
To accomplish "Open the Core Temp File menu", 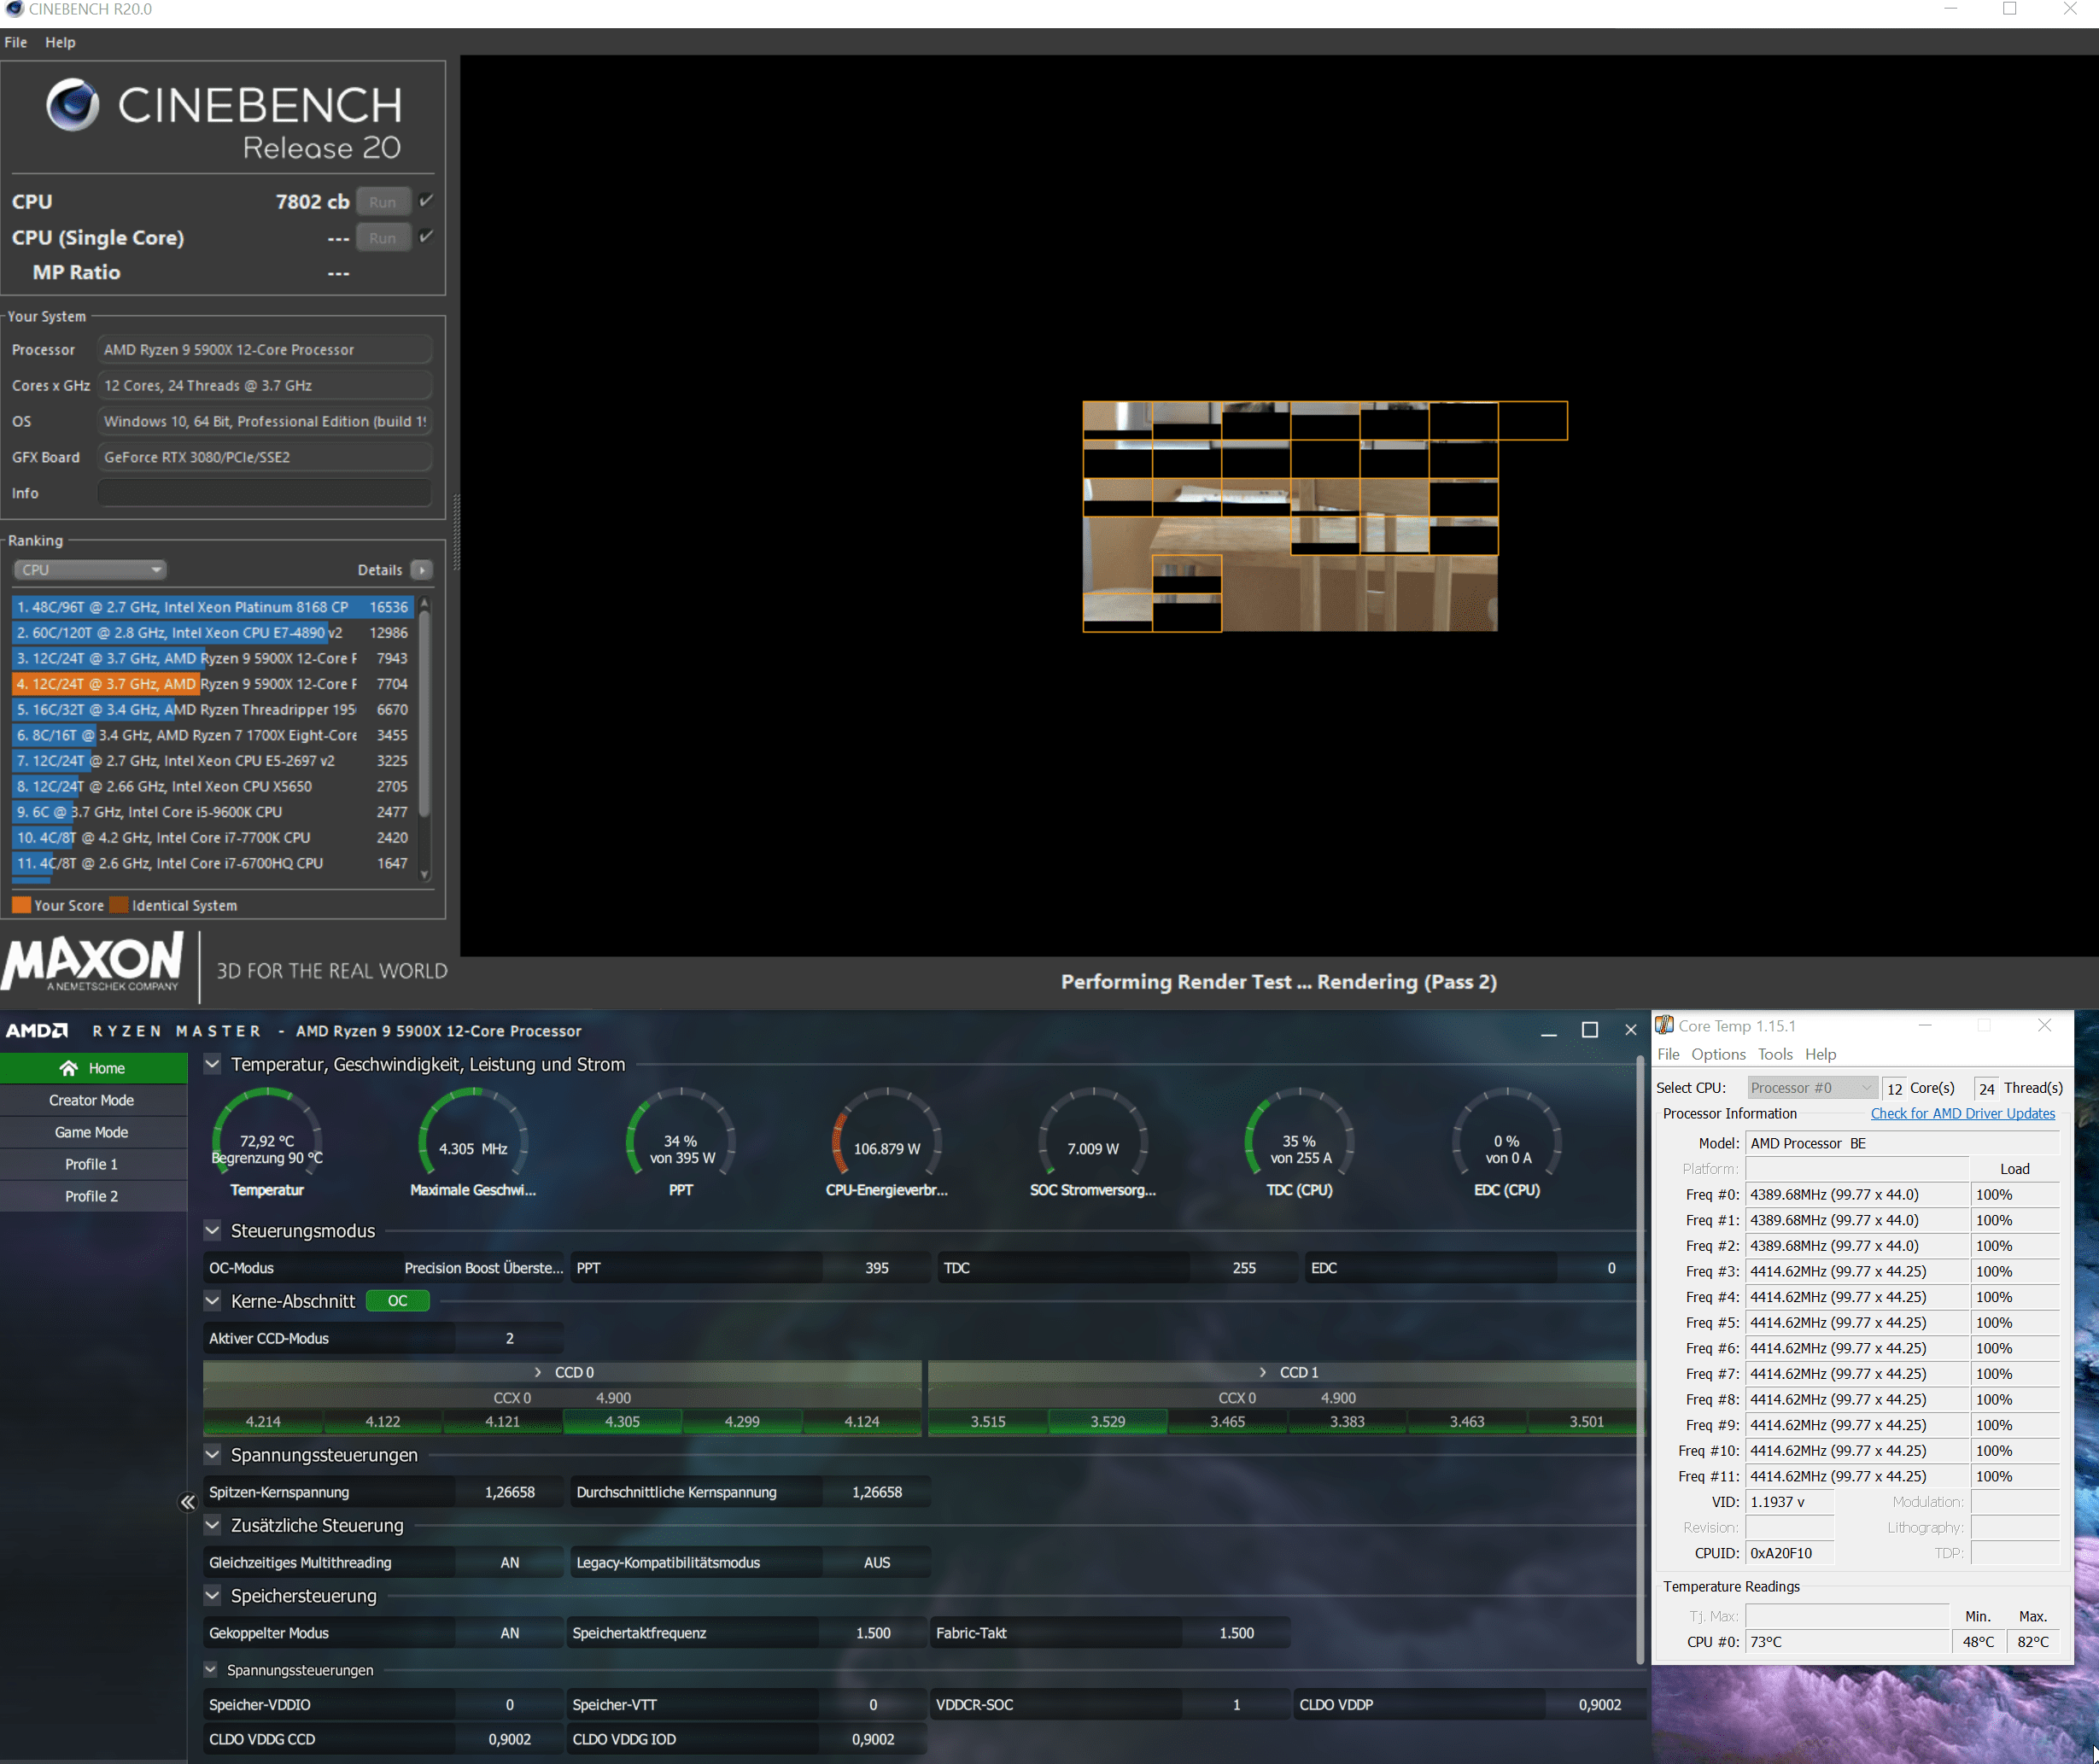I will (x=1668, y=1054).
